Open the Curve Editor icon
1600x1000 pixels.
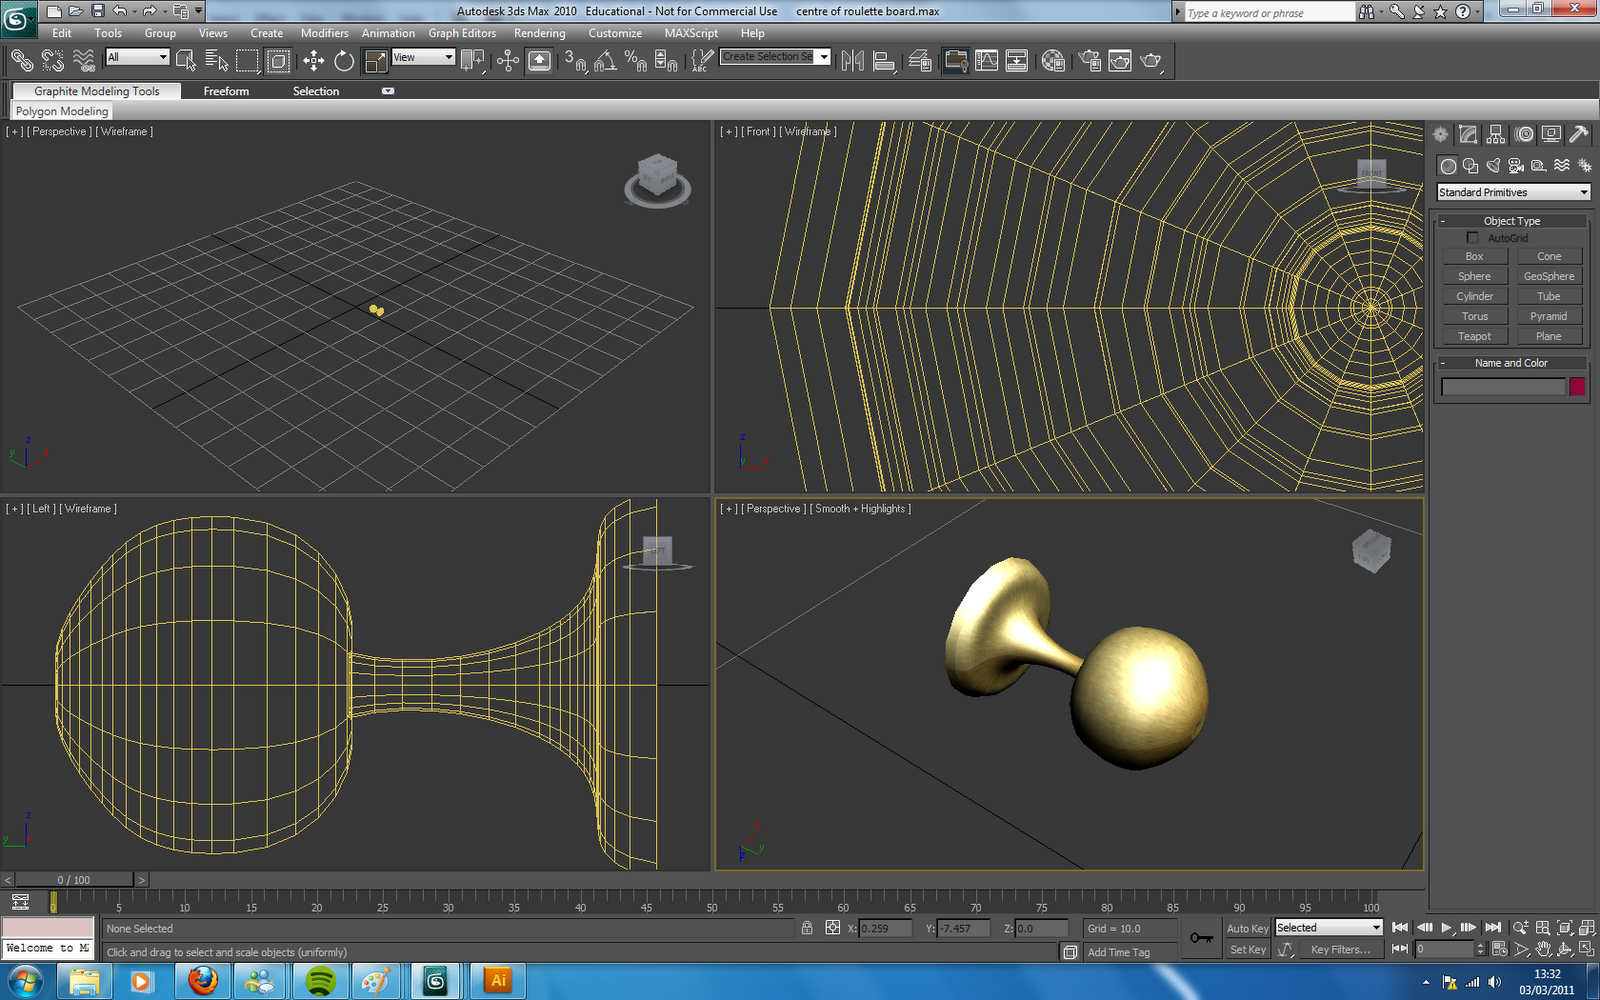point(987,61)
